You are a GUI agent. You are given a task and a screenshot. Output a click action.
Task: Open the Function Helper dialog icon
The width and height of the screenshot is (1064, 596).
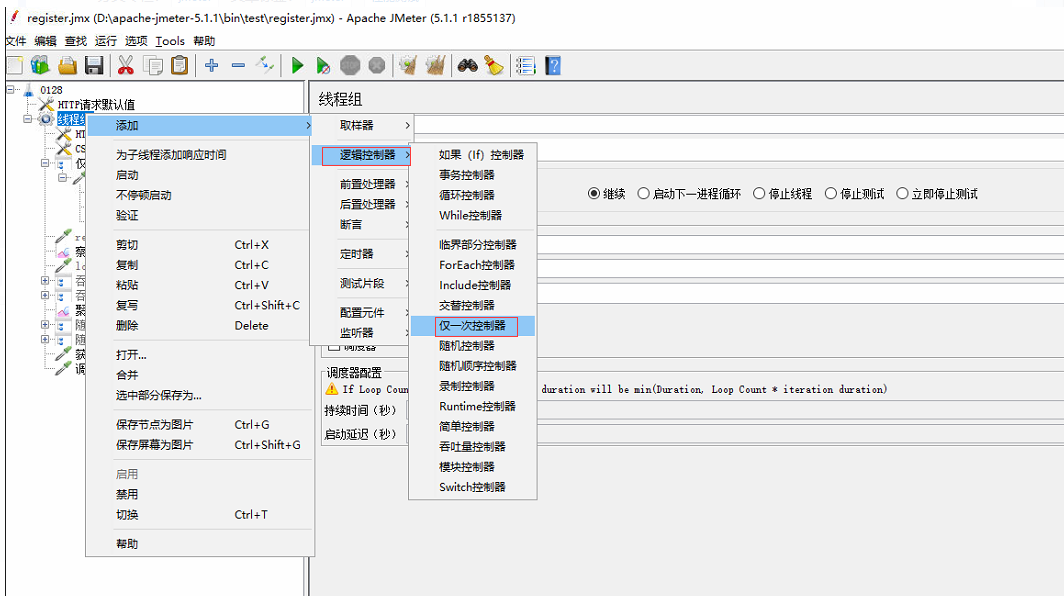(525, 66)
